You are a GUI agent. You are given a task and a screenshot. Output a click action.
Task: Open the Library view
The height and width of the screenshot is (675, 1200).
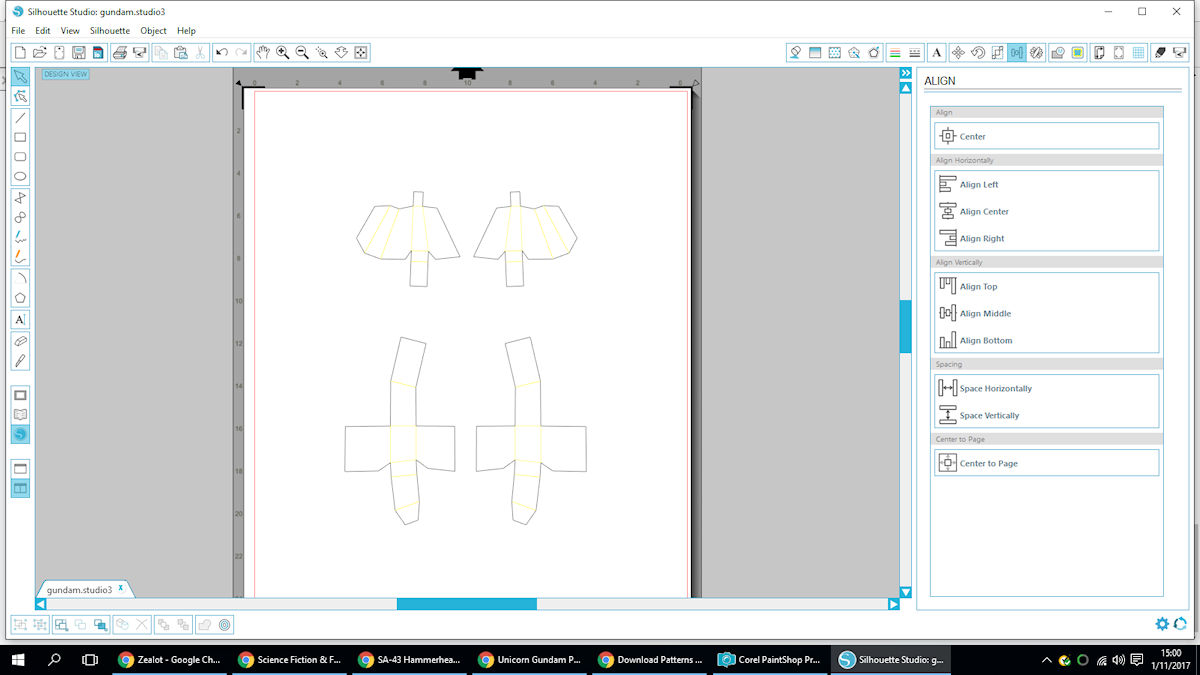(x=20, y=414)
